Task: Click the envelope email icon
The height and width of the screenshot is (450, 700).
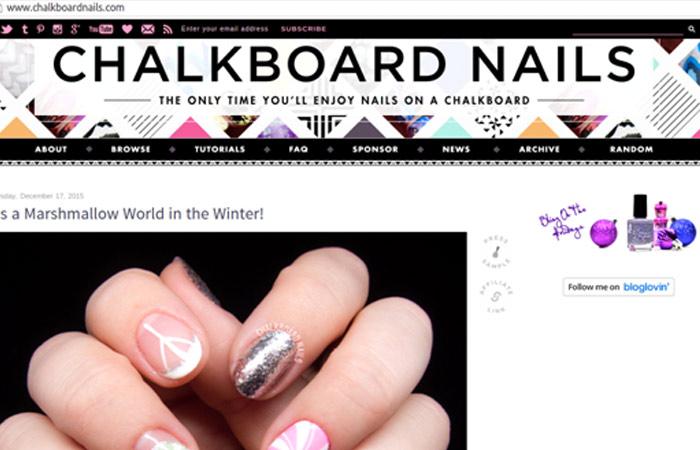Action: tap(148, 29)
